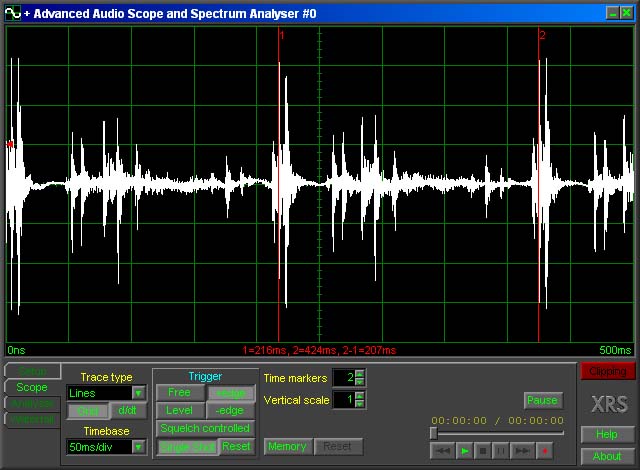Click the red Clipping indicator
This screenshot has height=470, width=640.
click(607, 371)
